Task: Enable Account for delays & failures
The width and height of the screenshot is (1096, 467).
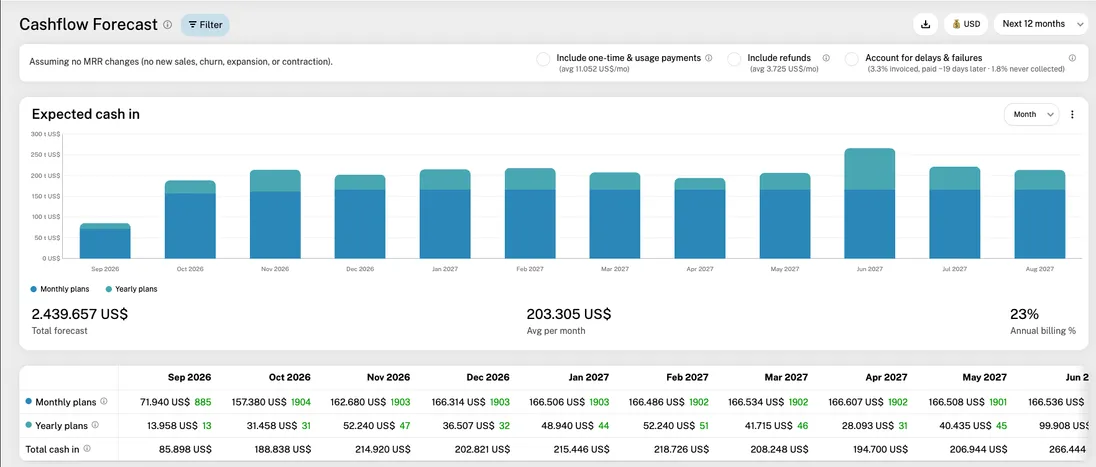Action: [x=852, y=59]
